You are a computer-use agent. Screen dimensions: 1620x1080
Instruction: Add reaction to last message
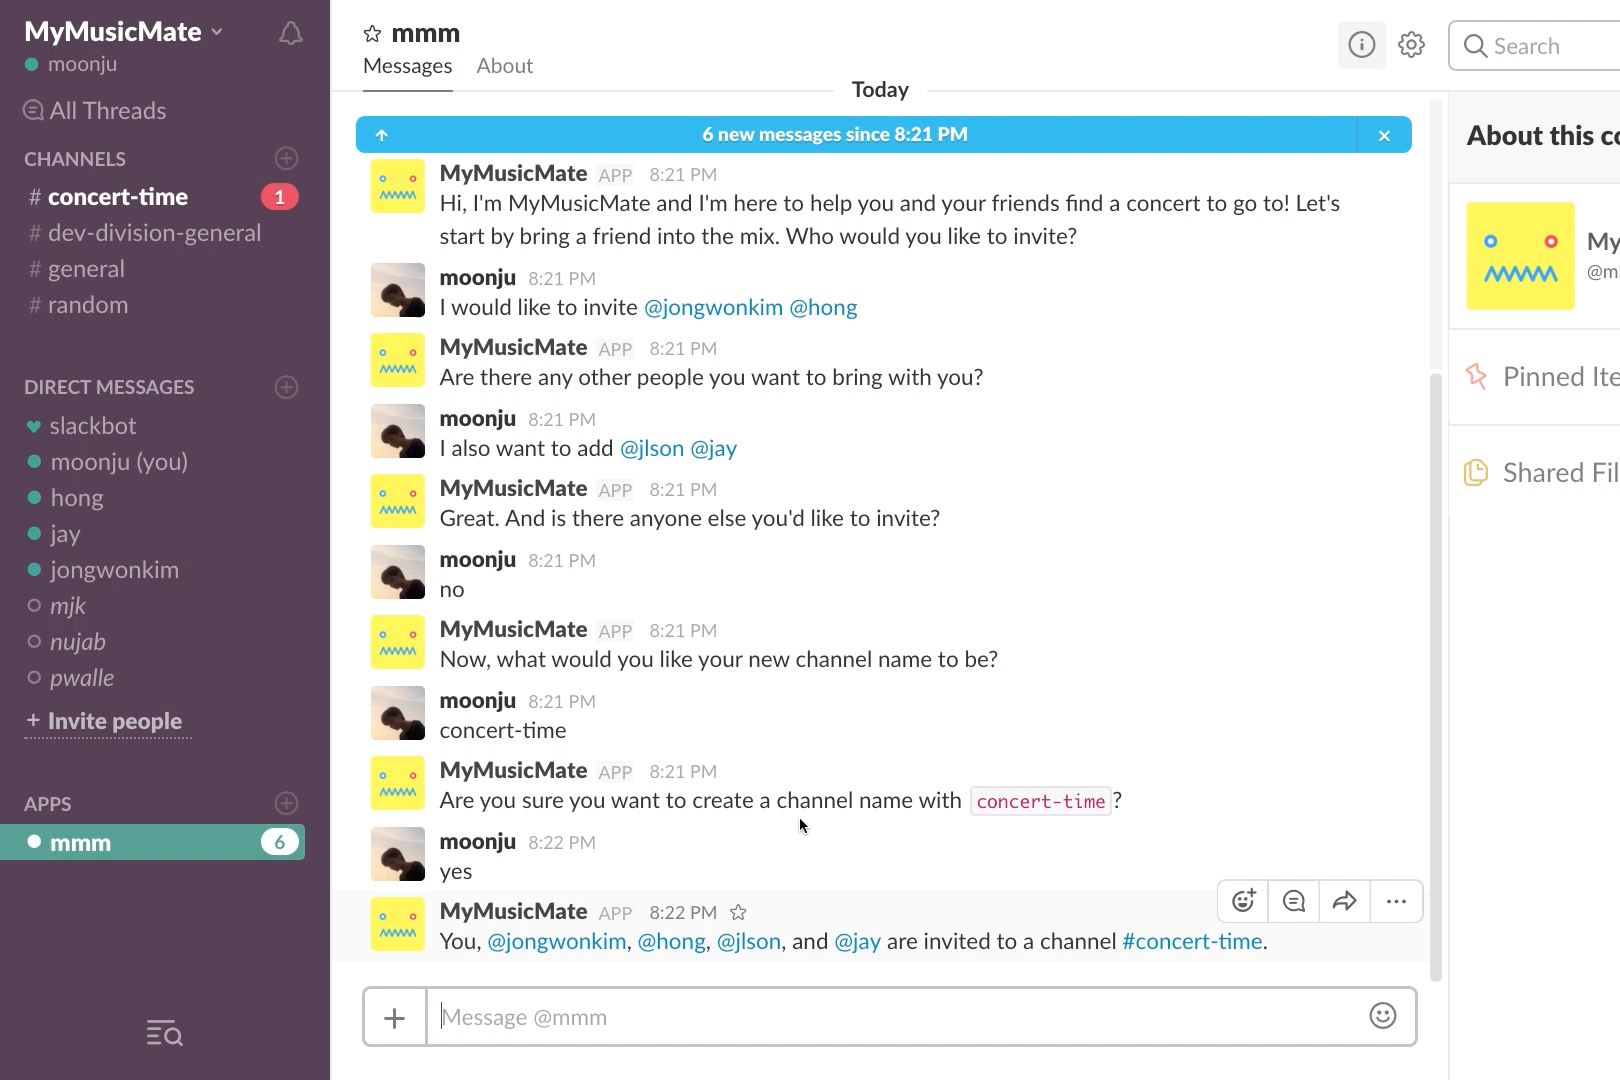[1243, 901]
